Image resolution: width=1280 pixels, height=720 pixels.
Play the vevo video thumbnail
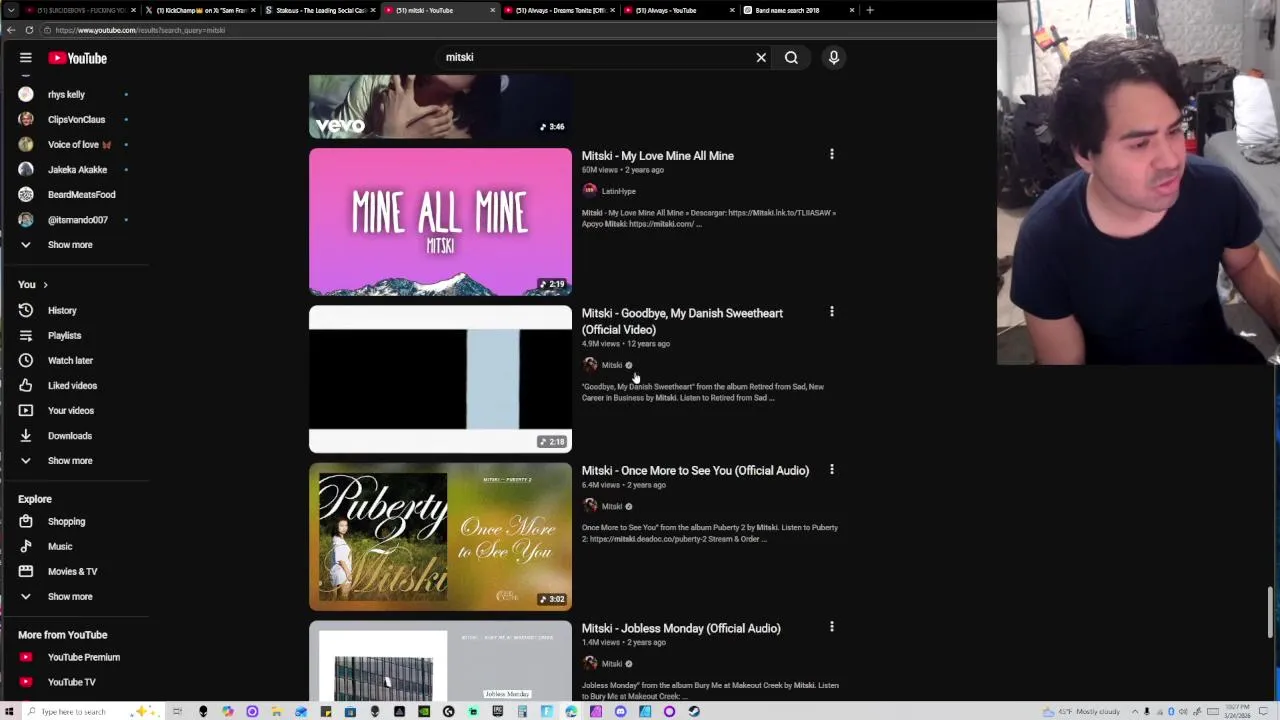pyautogui.click(x=440, y=106)
